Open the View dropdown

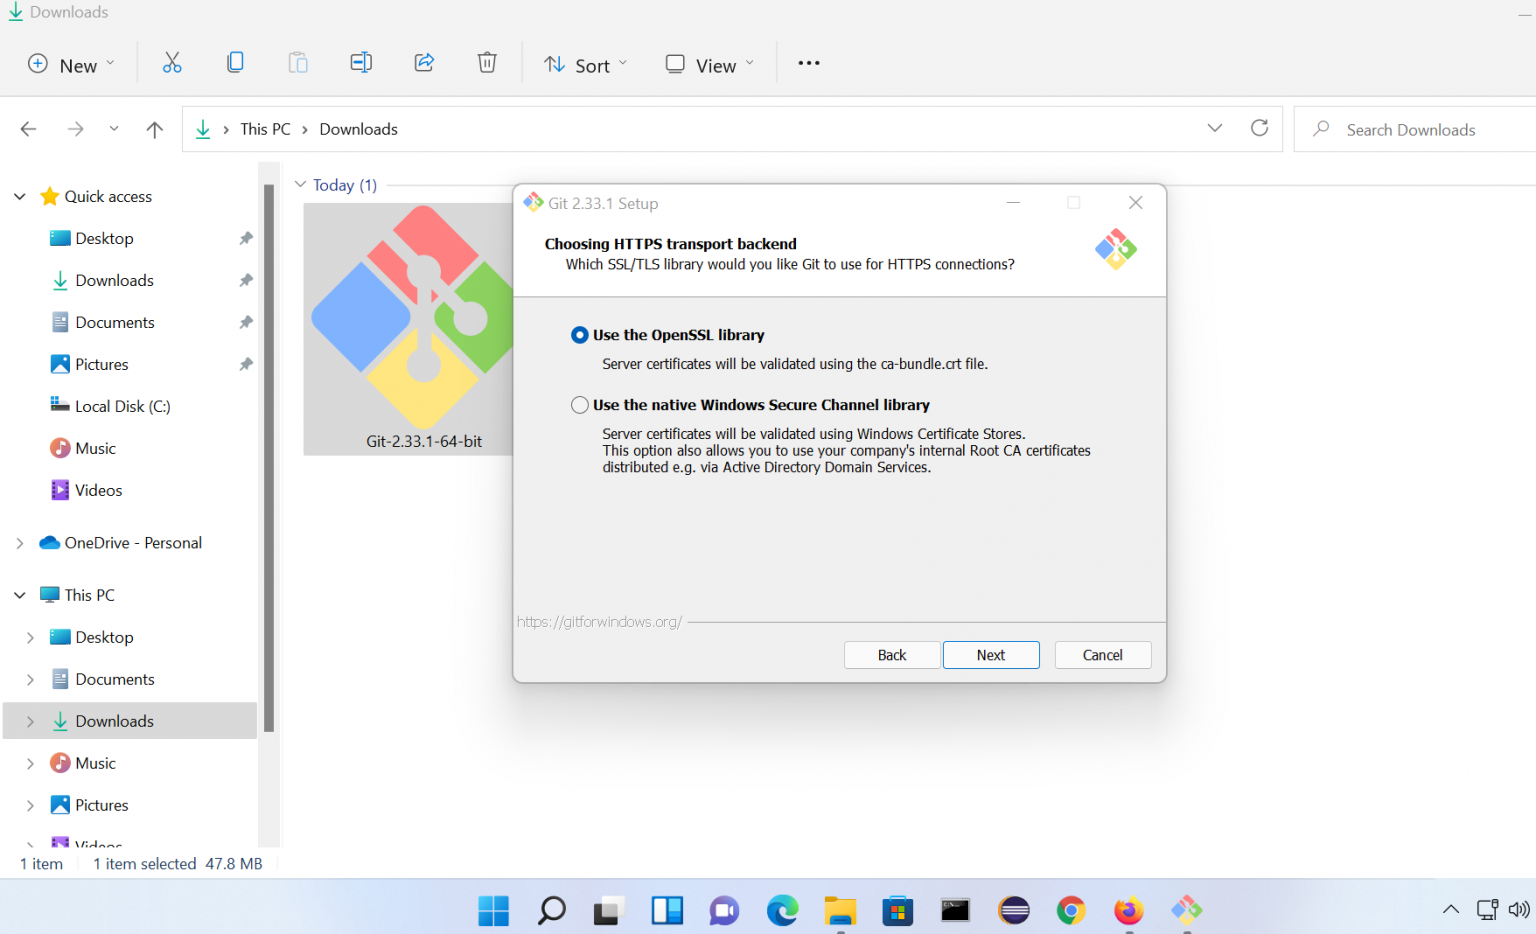click(709, 64)
